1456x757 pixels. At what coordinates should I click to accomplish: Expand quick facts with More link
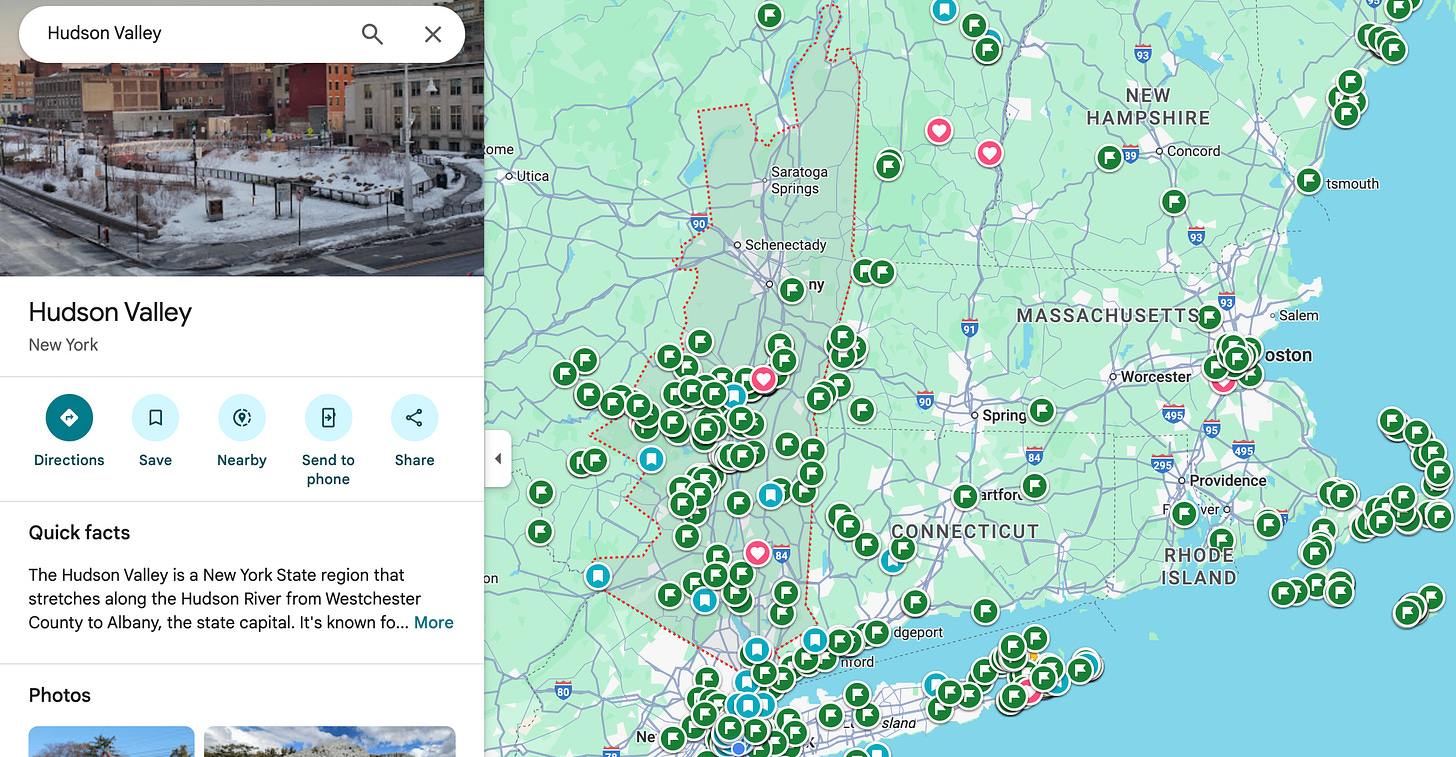click(434, 622)
